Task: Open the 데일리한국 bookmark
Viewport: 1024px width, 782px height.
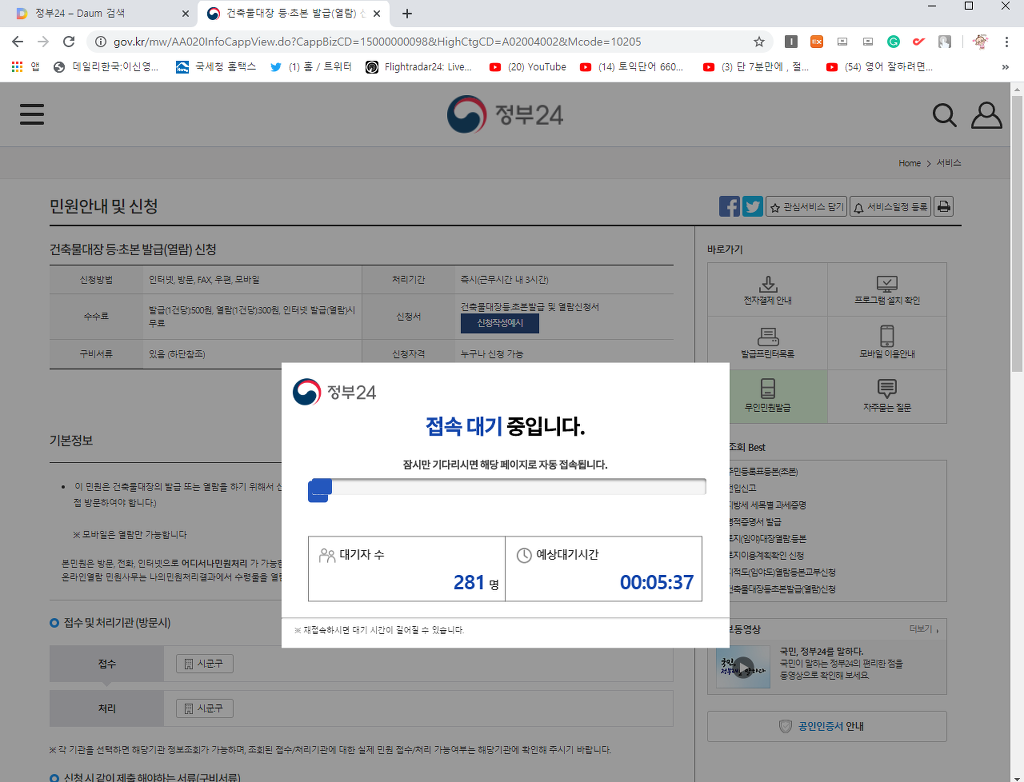Action: tap(106, 67)
